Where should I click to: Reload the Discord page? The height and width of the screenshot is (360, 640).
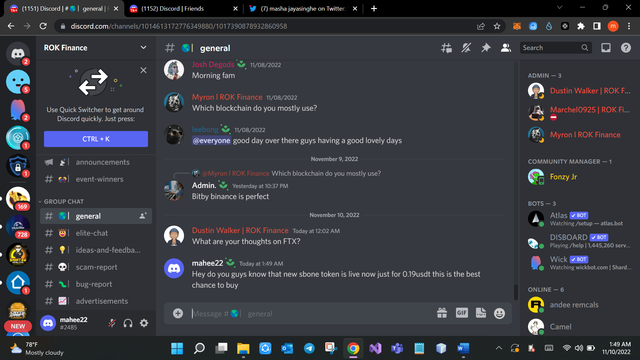(x=43, y=26)
